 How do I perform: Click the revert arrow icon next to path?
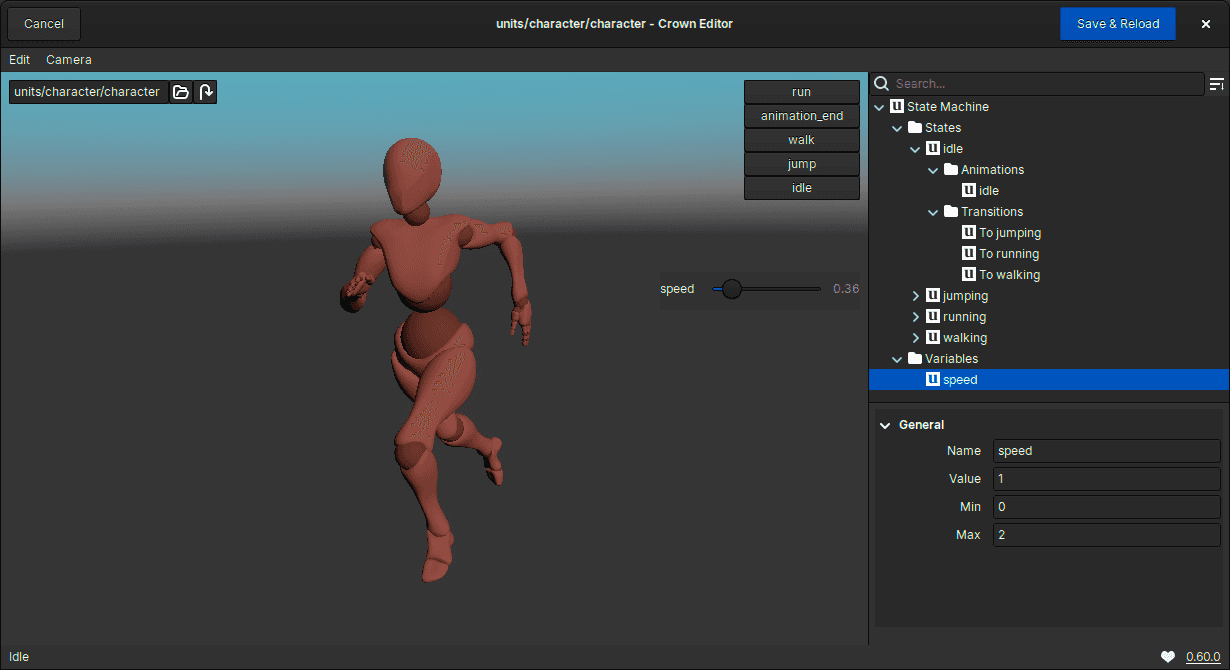pos(205,92)
